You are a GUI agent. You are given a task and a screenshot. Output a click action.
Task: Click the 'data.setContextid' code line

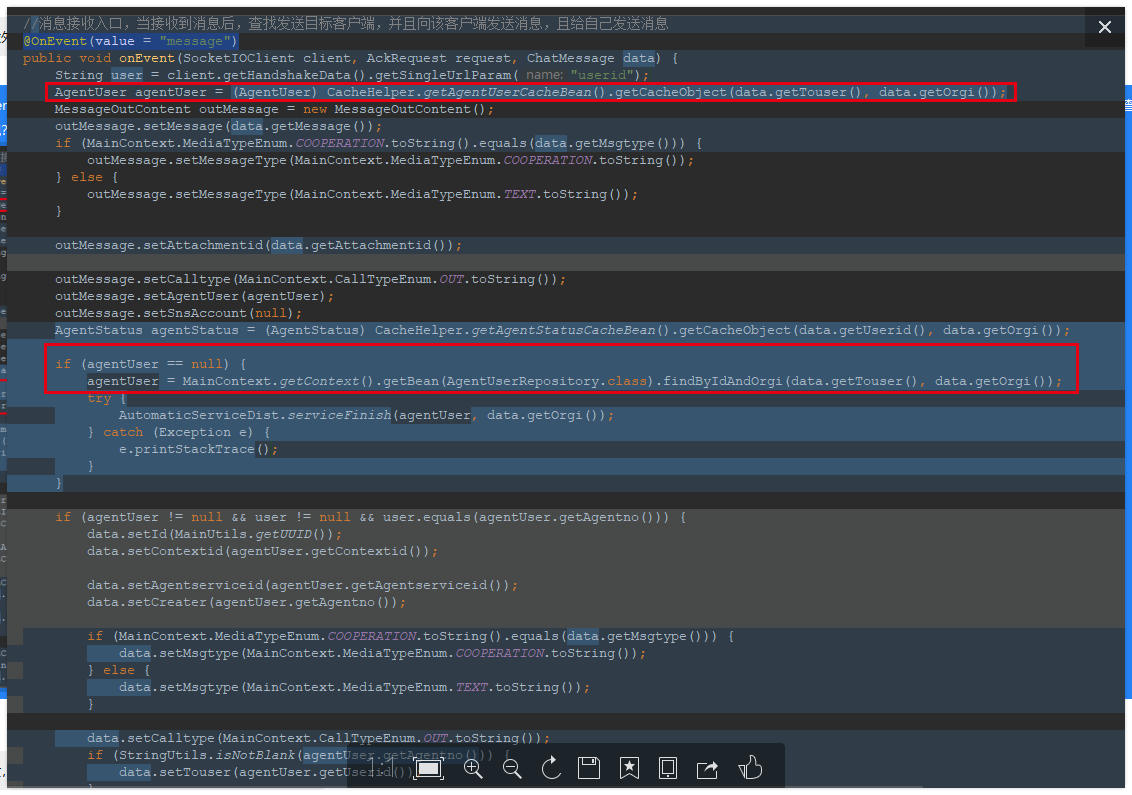pyautogui.click(x=262, y=551)
